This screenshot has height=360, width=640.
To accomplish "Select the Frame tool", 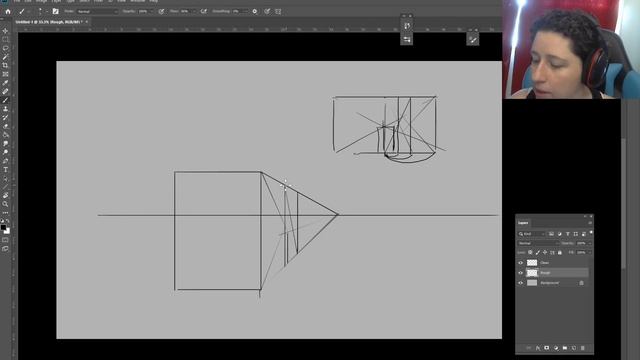I will pos(5,74).
